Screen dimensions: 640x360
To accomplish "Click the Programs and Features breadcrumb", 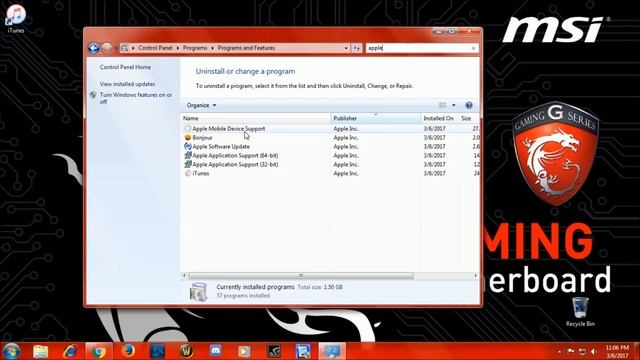I will tap(246, 48).
